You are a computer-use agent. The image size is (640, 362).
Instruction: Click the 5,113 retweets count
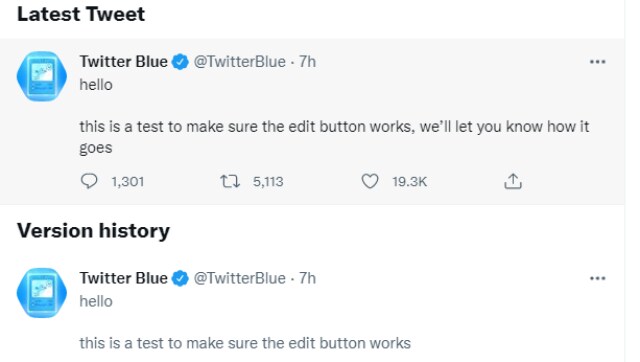tap(268, 182)
